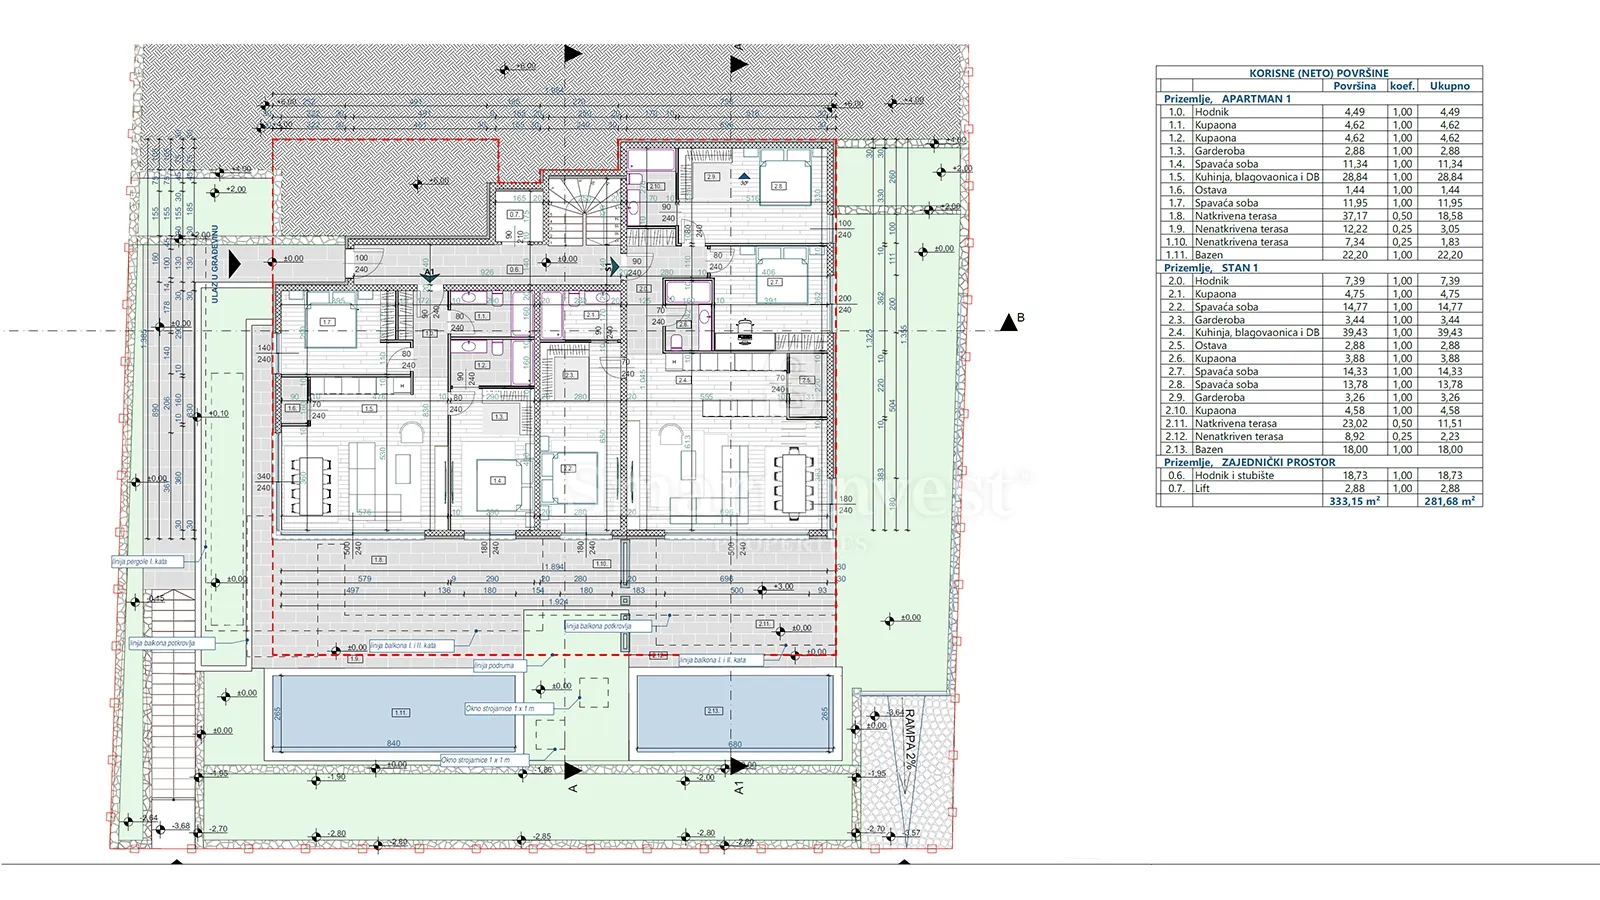Click 'Nenatkriven terasa' in row 2.12.
1600x900 pixels.
1238,436
